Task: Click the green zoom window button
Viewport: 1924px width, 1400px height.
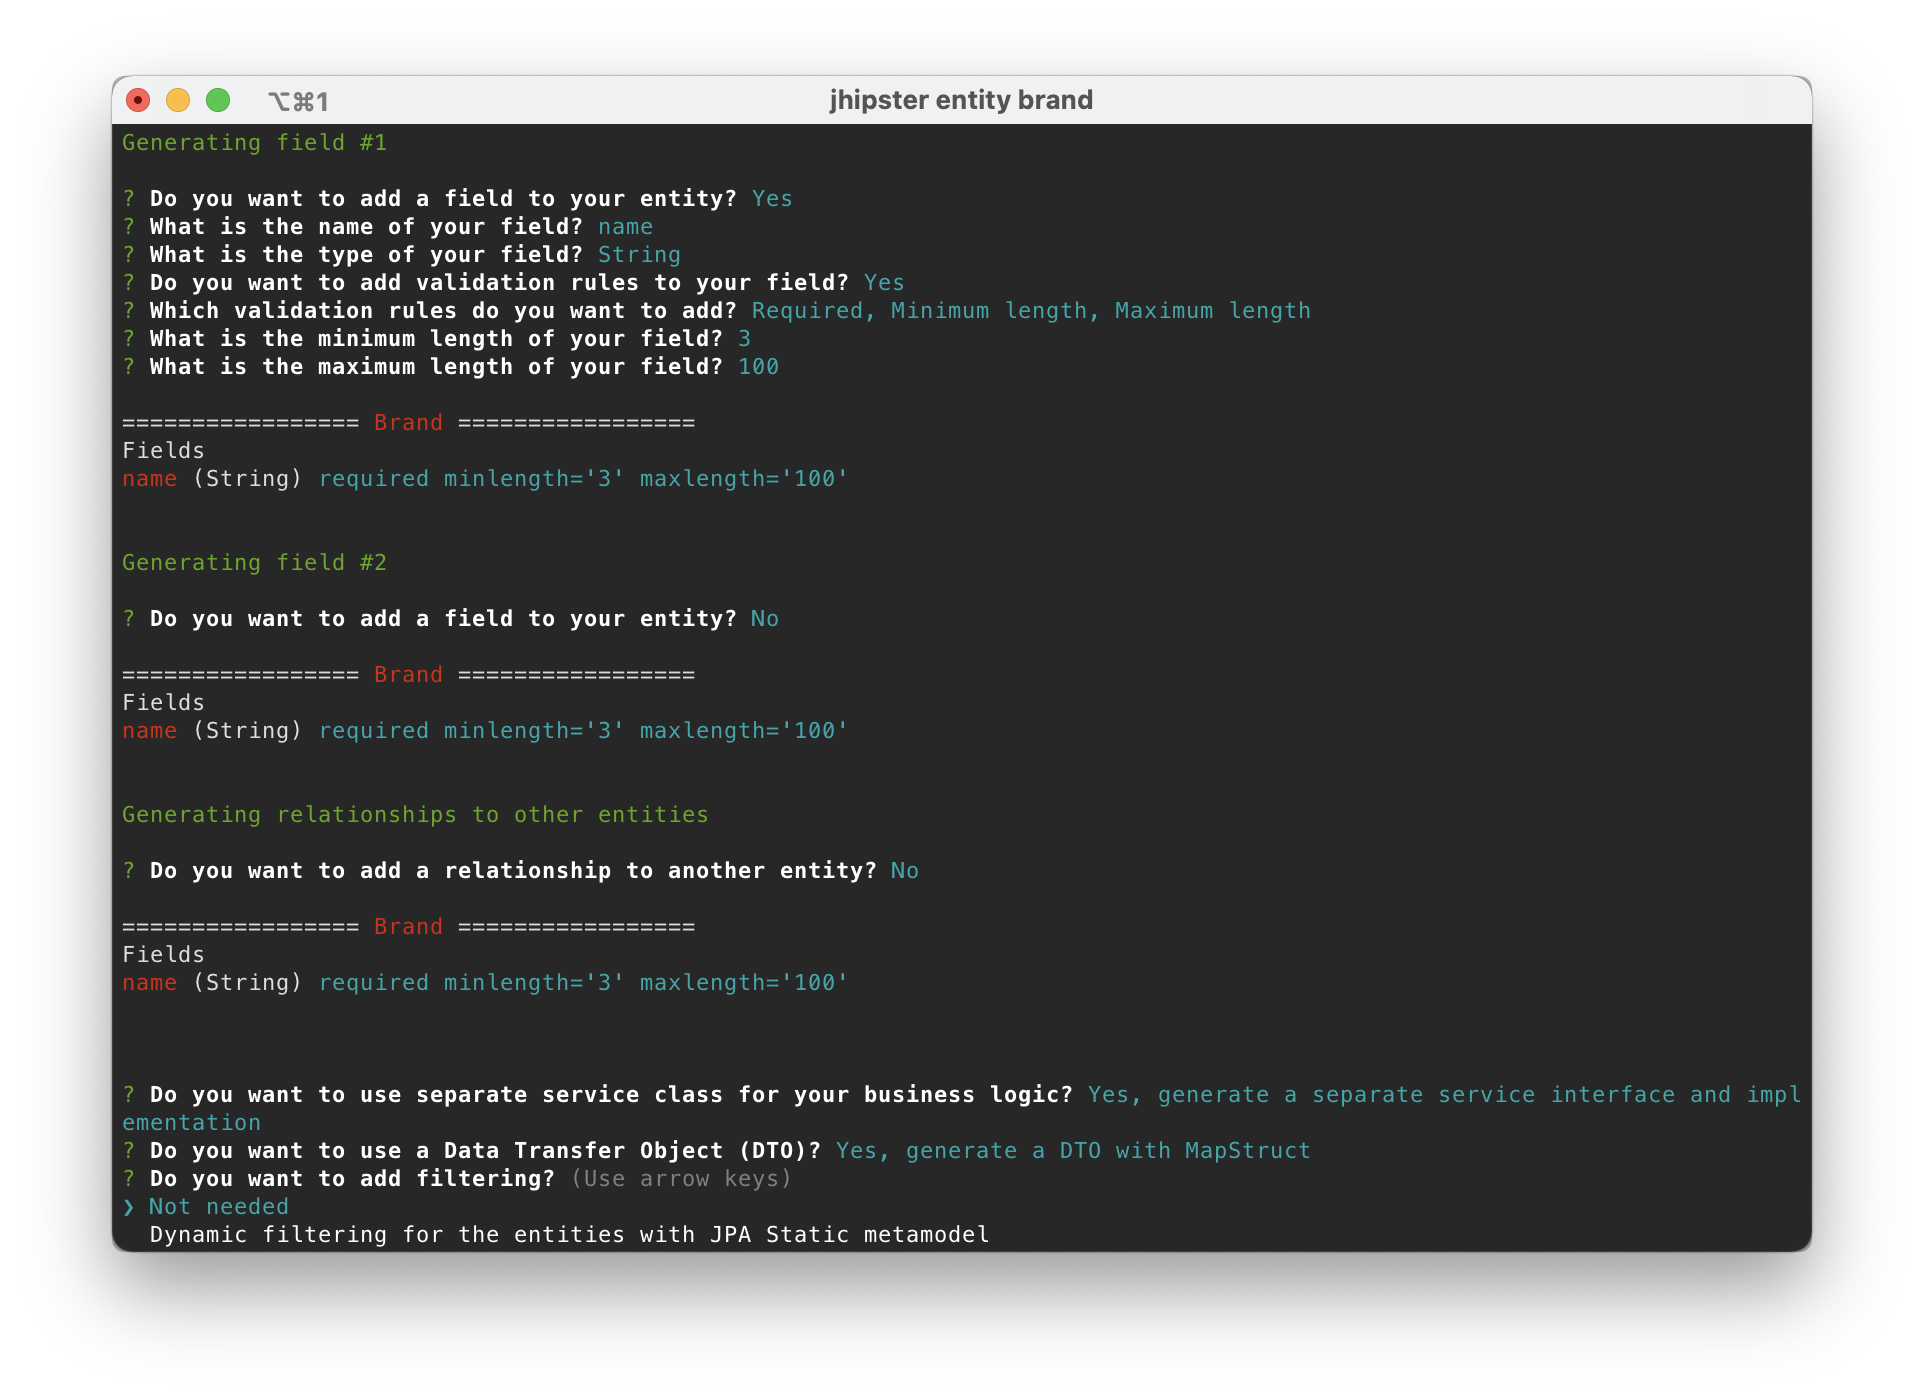Action: click(218, 100)
